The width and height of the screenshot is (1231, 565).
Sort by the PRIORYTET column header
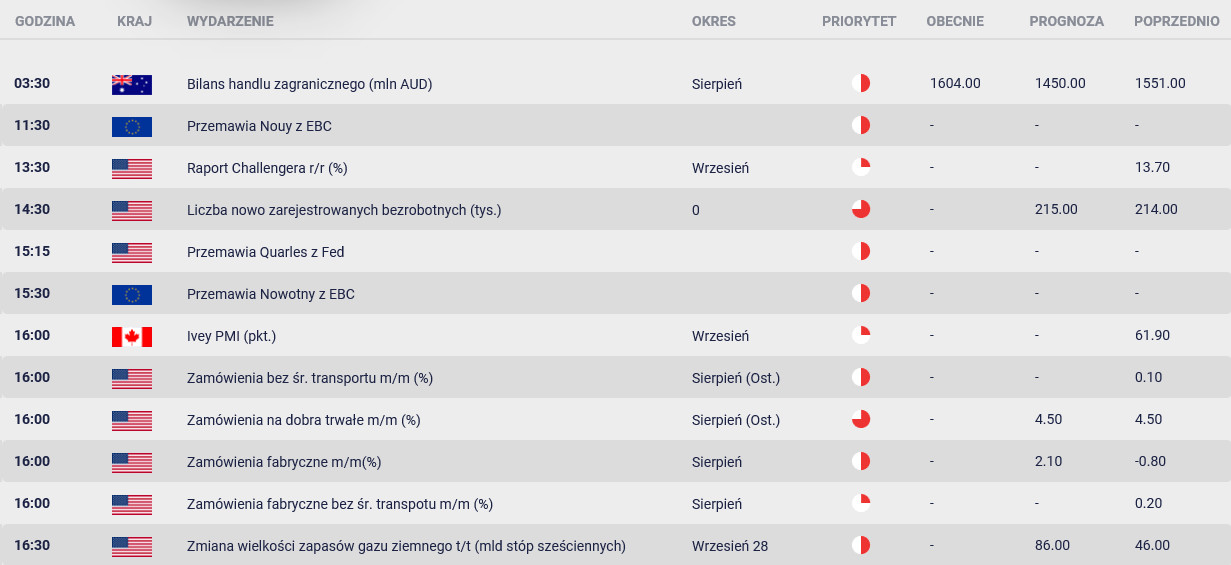[x=859, y=21]
